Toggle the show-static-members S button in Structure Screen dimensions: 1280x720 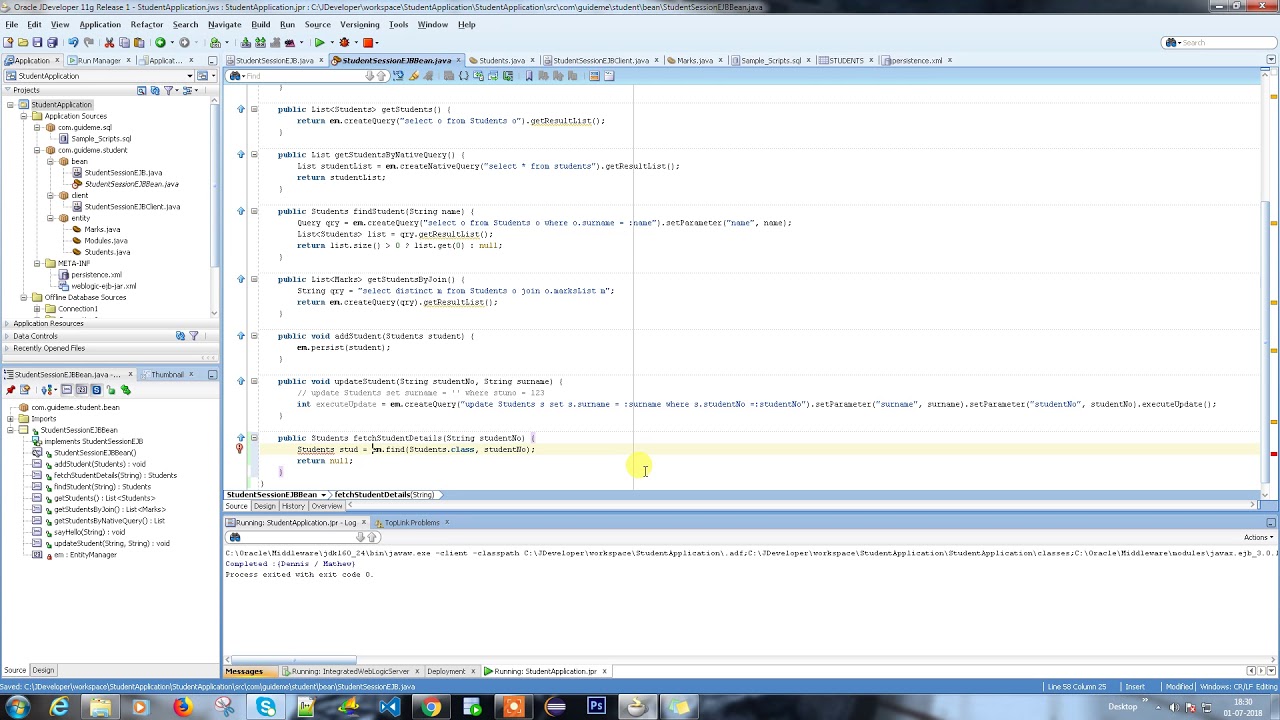(x=96, y=390)
